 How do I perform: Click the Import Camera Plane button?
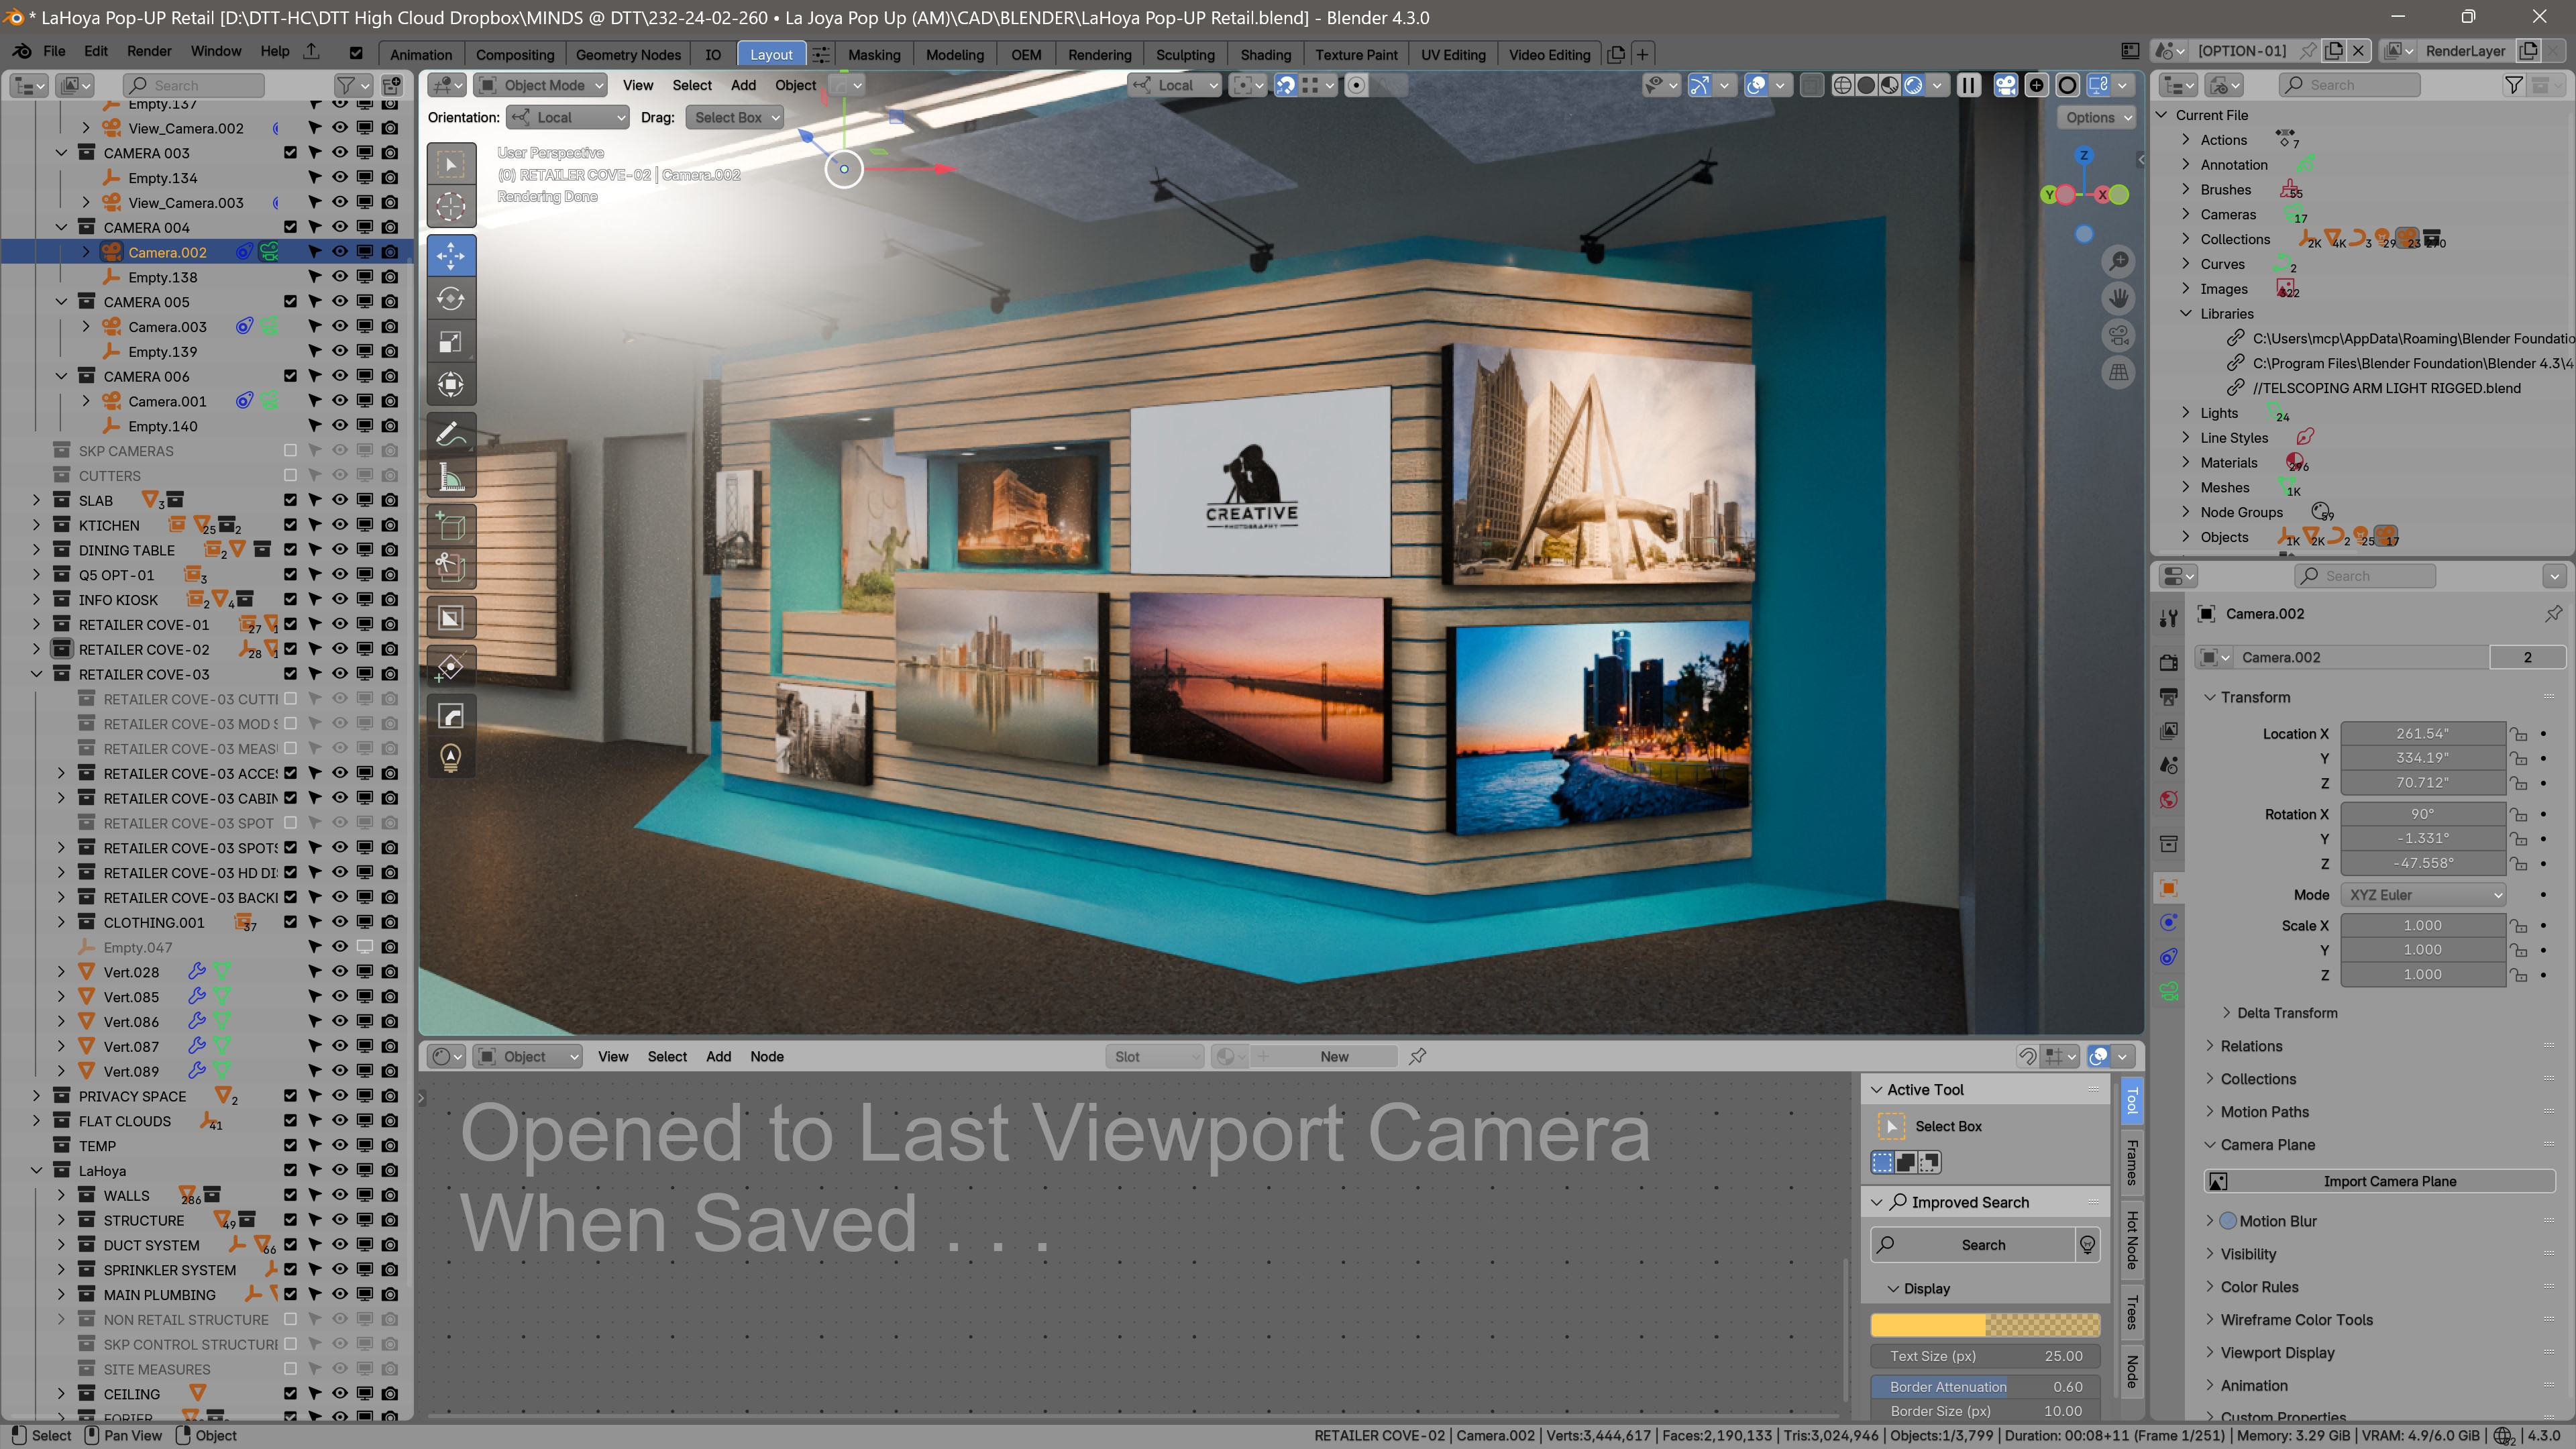point(2379,1181)
